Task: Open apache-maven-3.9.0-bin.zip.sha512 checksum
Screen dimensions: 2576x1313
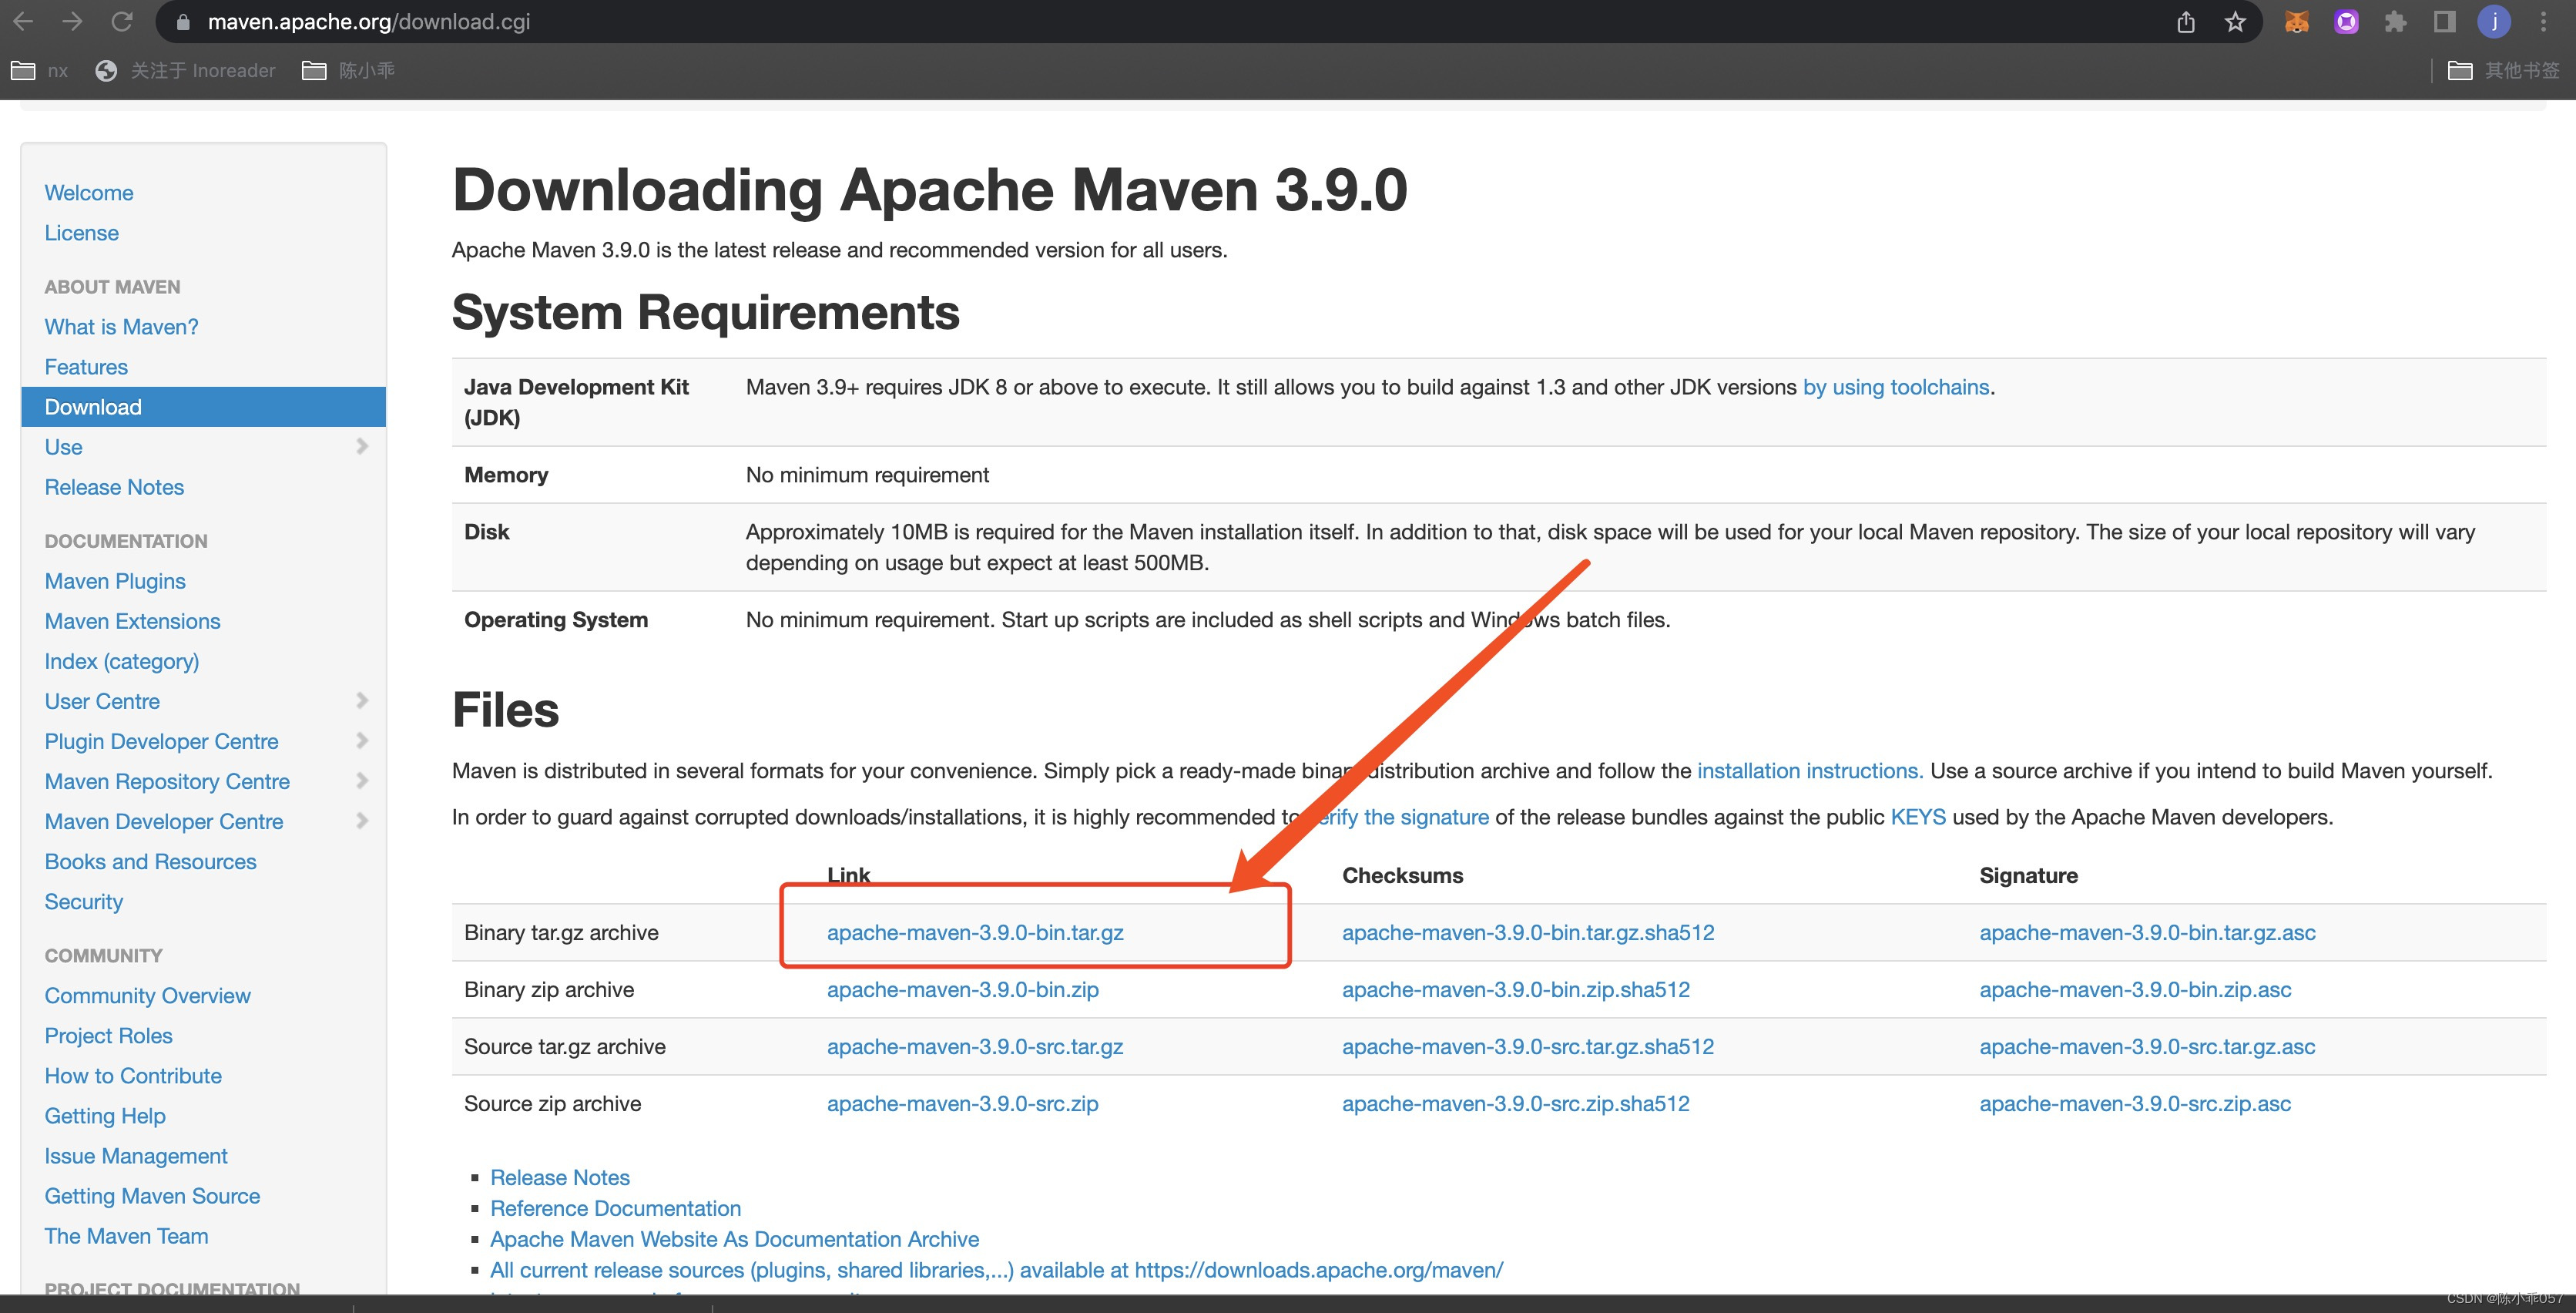Action: point(1516,989)
